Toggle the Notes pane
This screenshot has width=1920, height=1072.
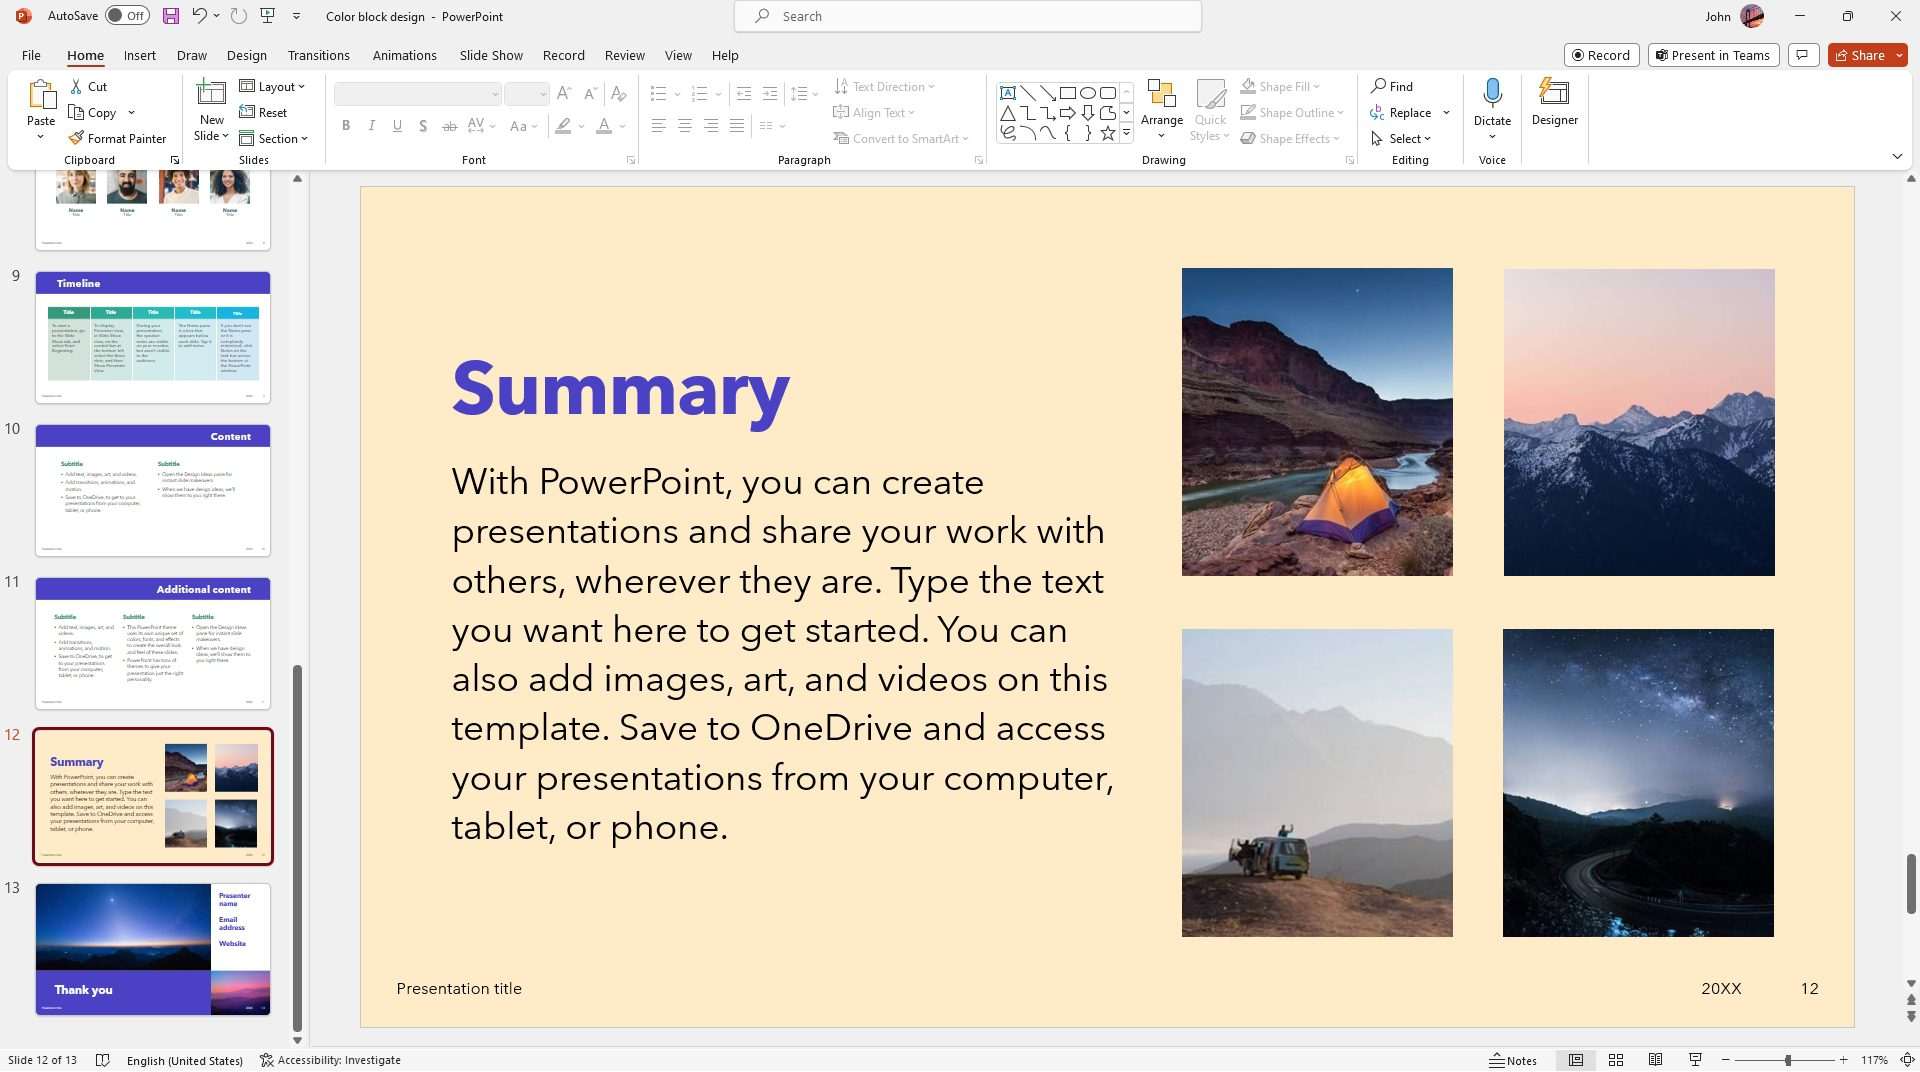pos(1513,1060)
